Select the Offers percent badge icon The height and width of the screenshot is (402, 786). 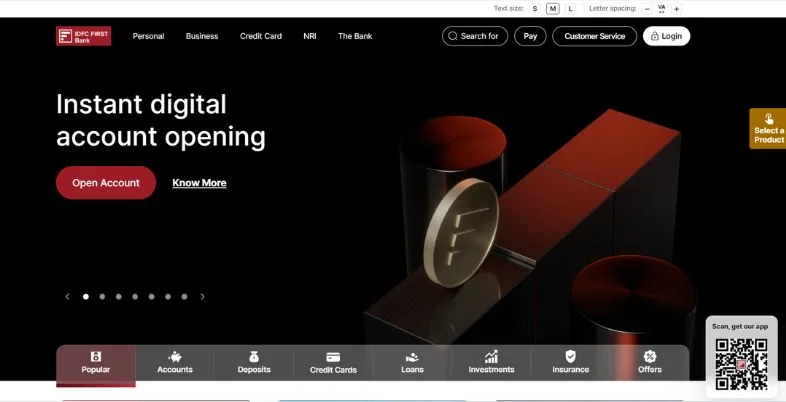650,357
